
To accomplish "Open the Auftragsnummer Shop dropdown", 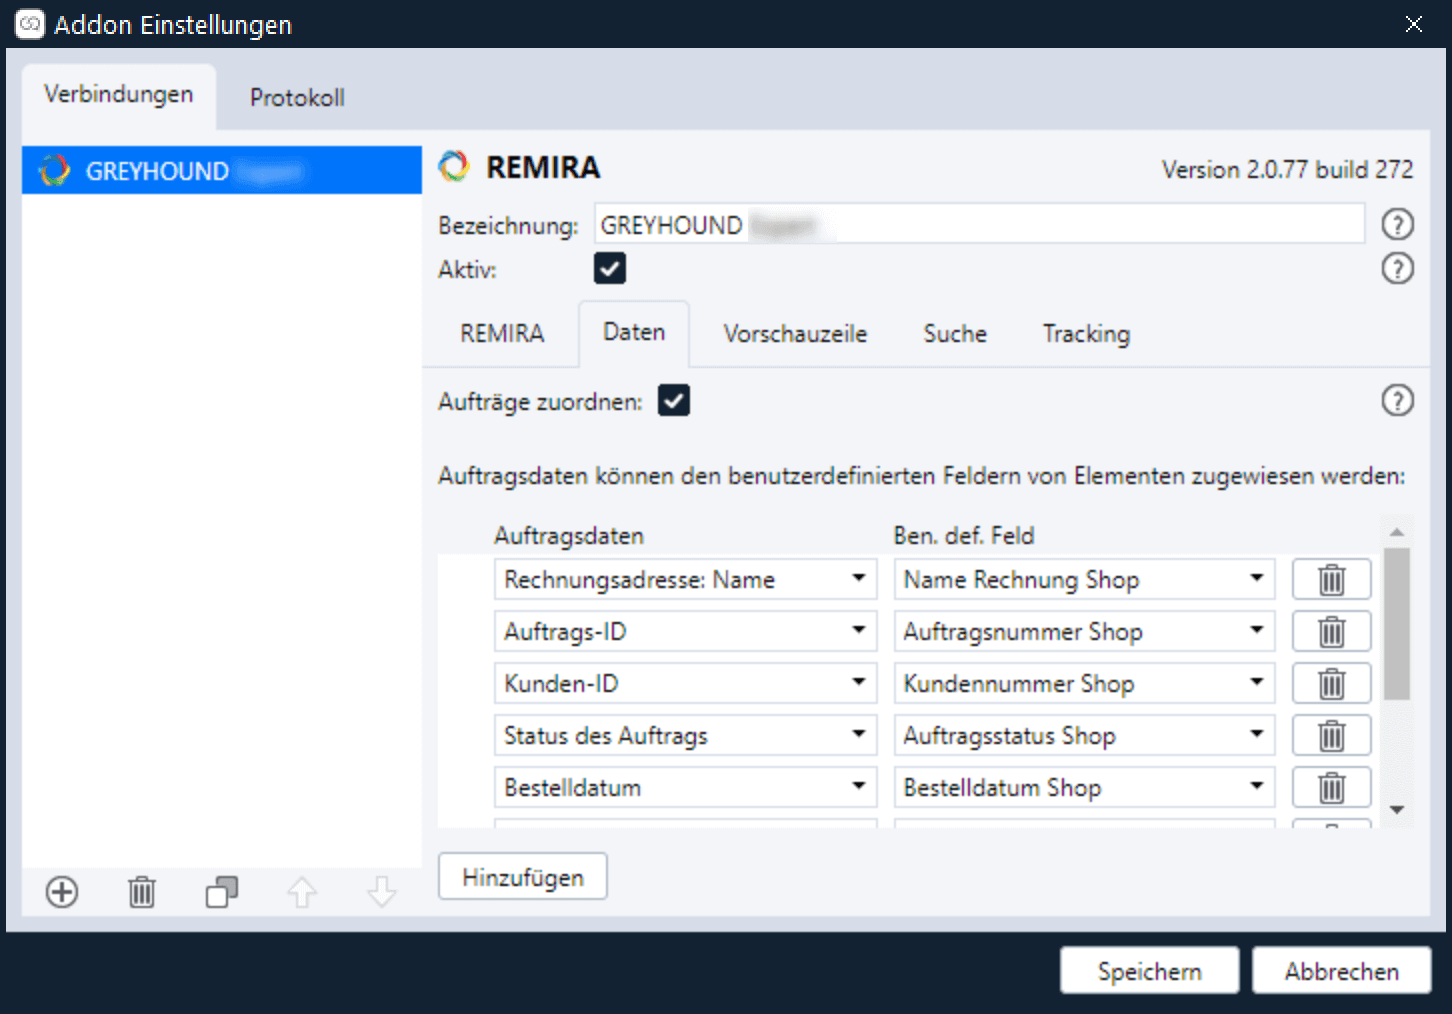I will (x=1084, y=631).
